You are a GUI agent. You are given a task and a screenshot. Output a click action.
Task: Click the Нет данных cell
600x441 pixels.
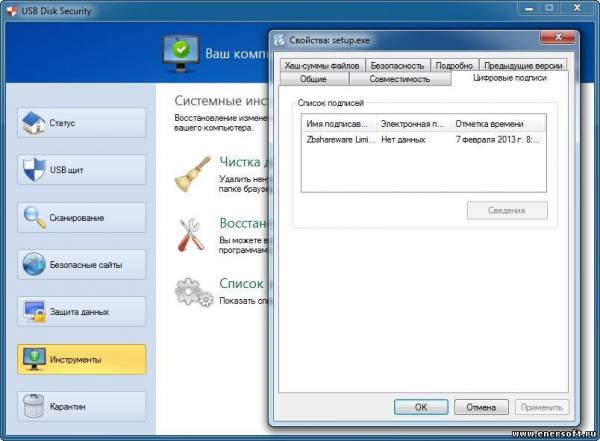(403, 140)
